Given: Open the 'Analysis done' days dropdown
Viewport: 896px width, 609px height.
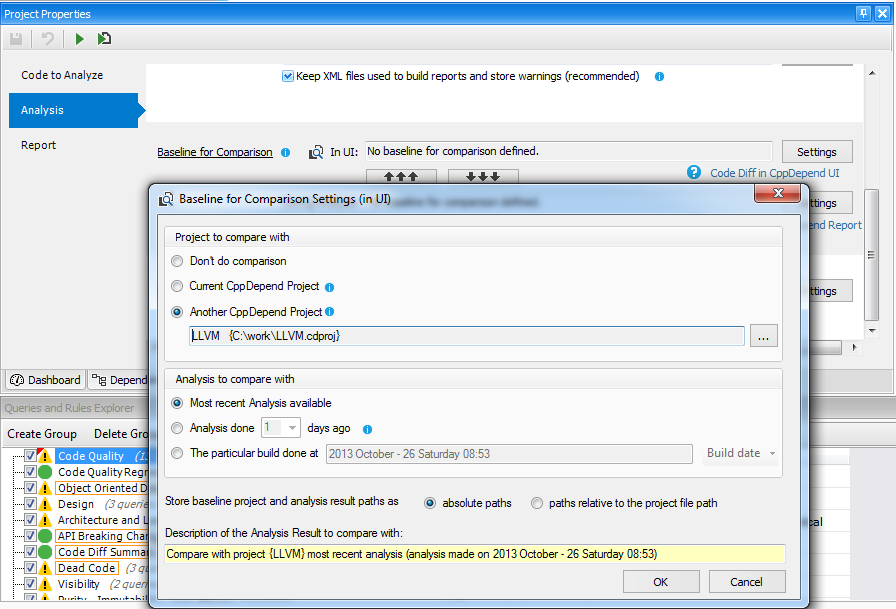Looking at the screenshot, I should pyautogui.click(x=292, y=428).
